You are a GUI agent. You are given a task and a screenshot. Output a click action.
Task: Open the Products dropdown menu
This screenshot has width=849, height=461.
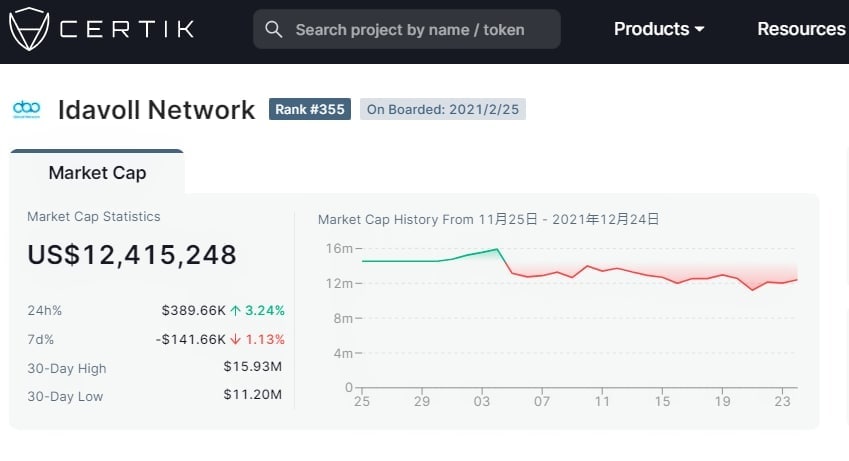[x=659, y=29]
